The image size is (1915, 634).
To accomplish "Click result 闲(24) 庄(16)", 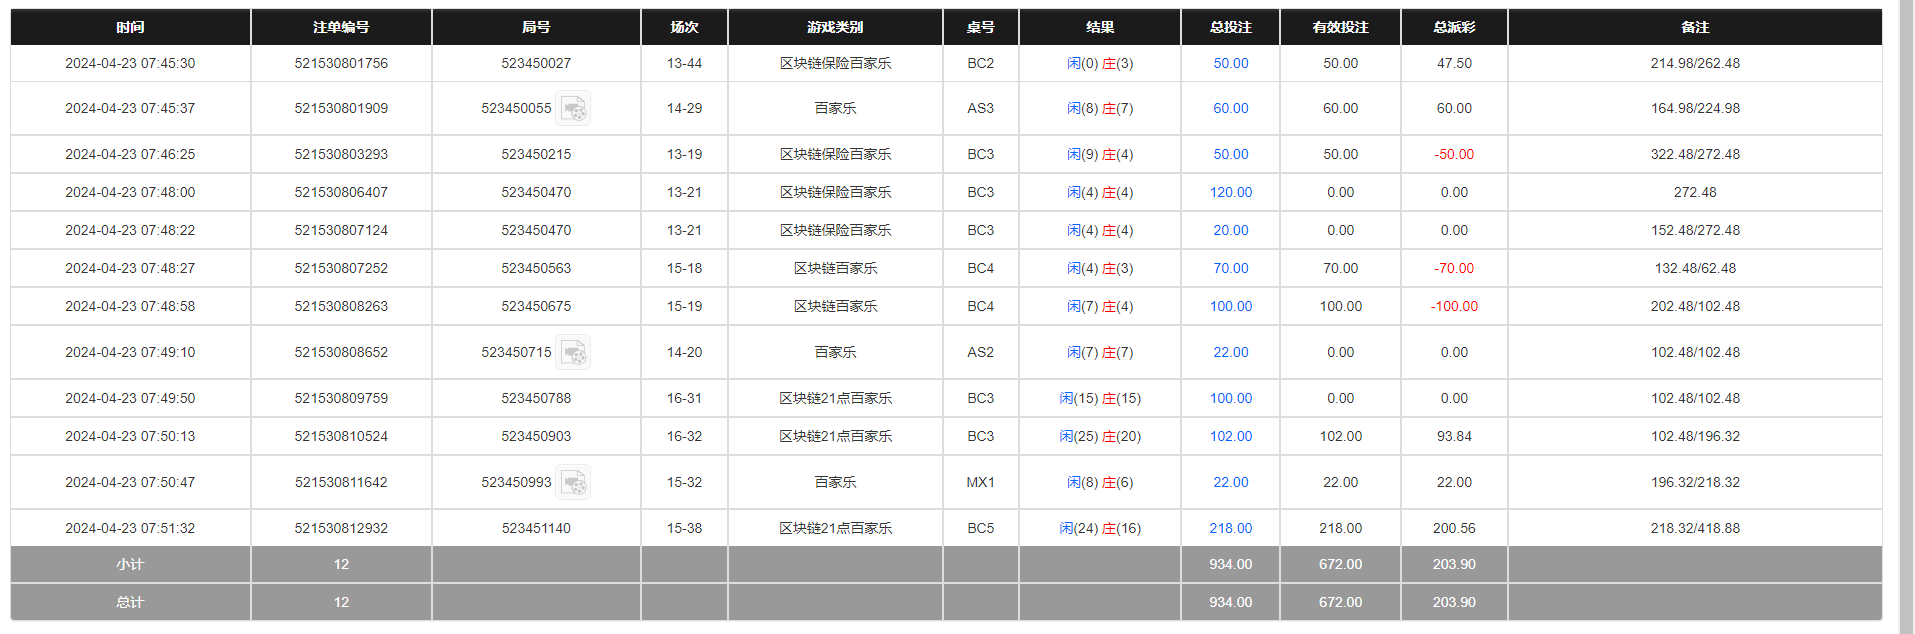I will 1100,528.
